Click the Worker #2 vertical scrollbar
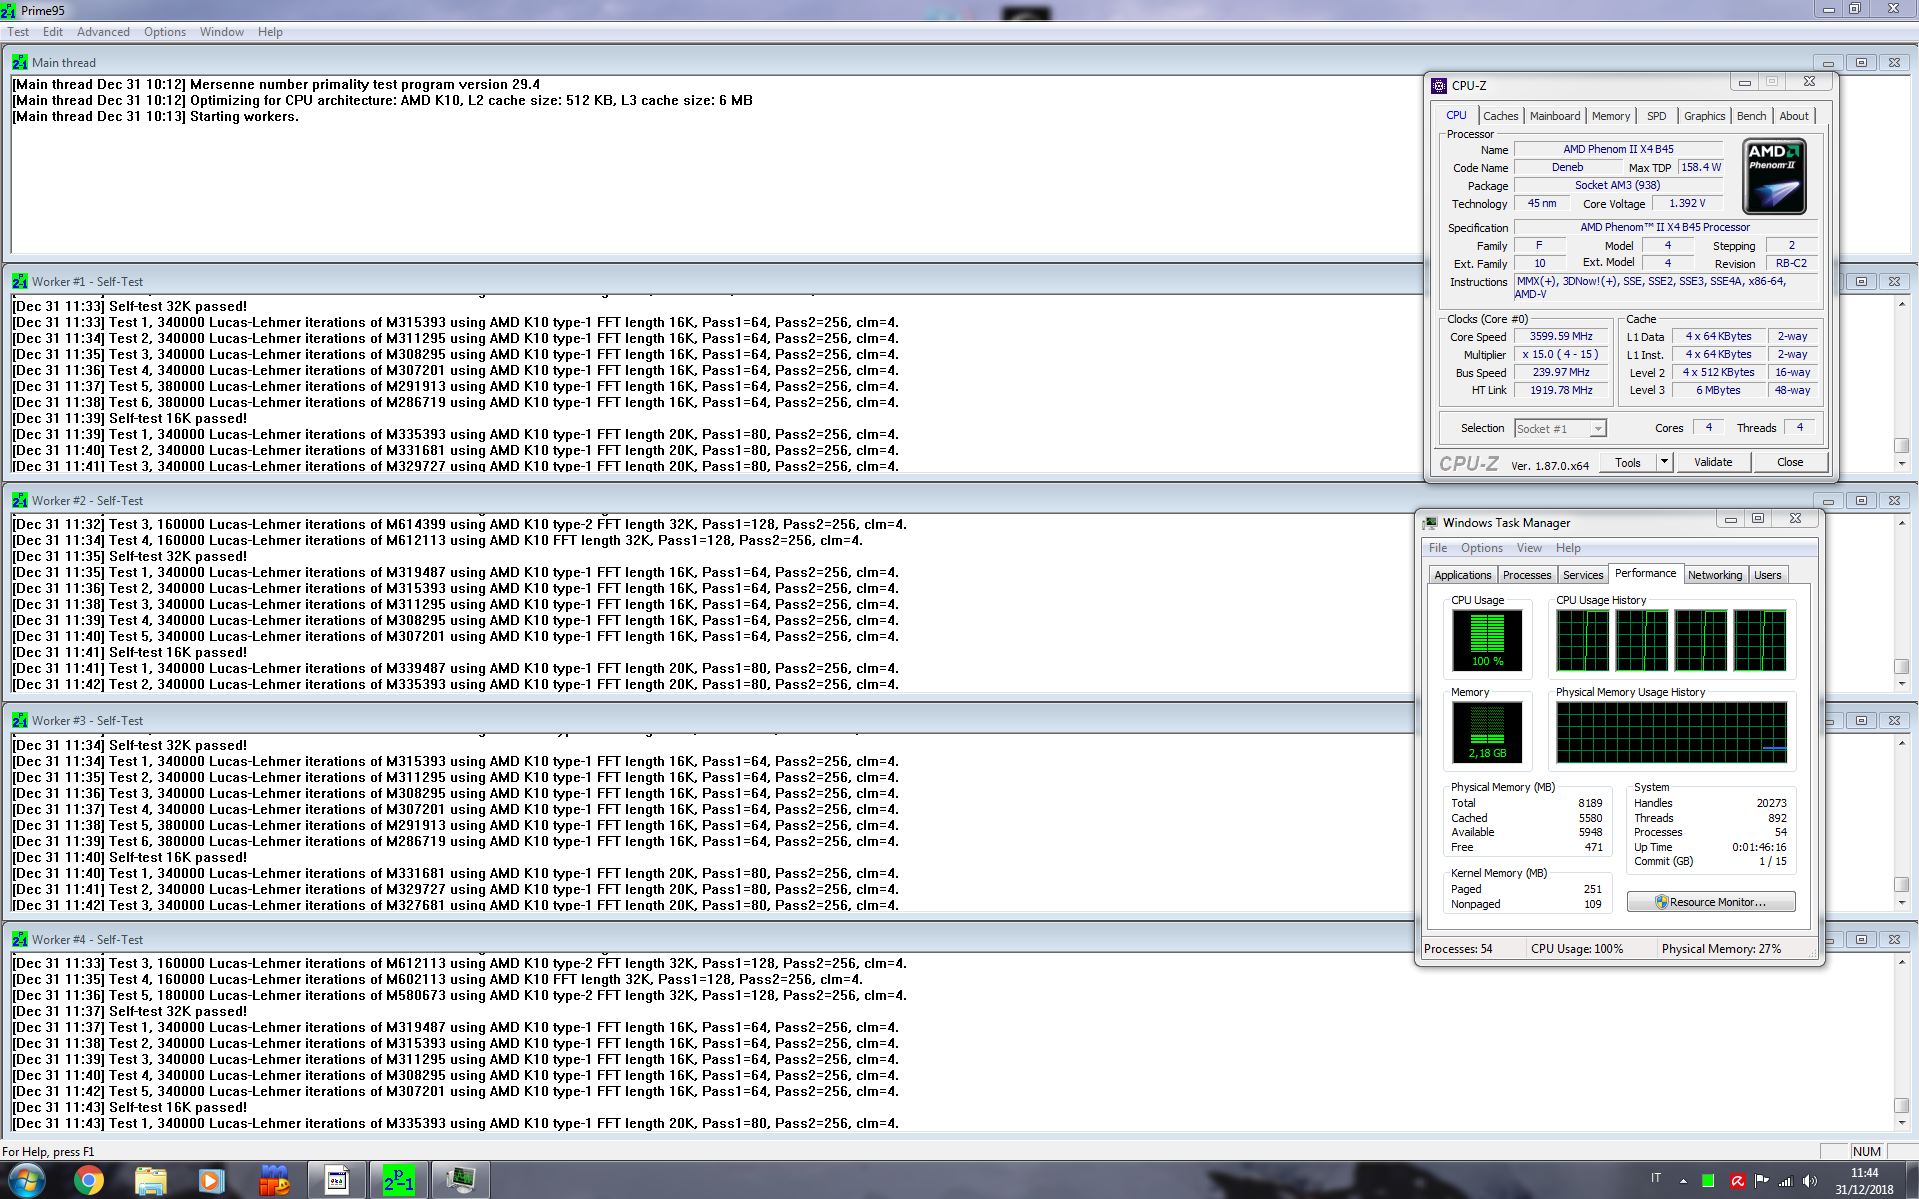1919x1199 pixels. click(1902, 603)
